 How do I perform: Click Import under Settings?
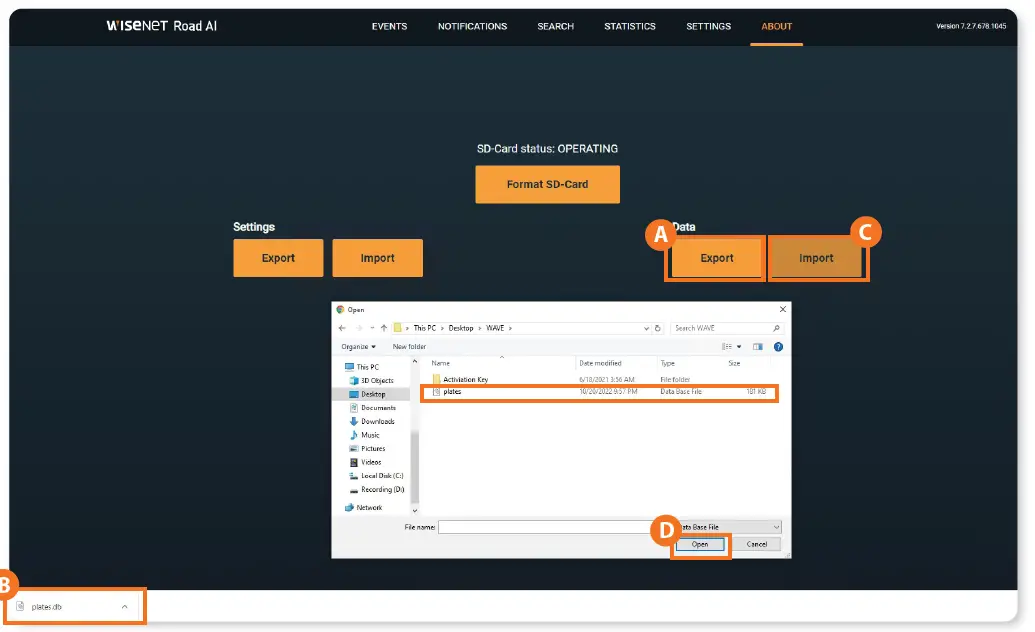(378, 258)
